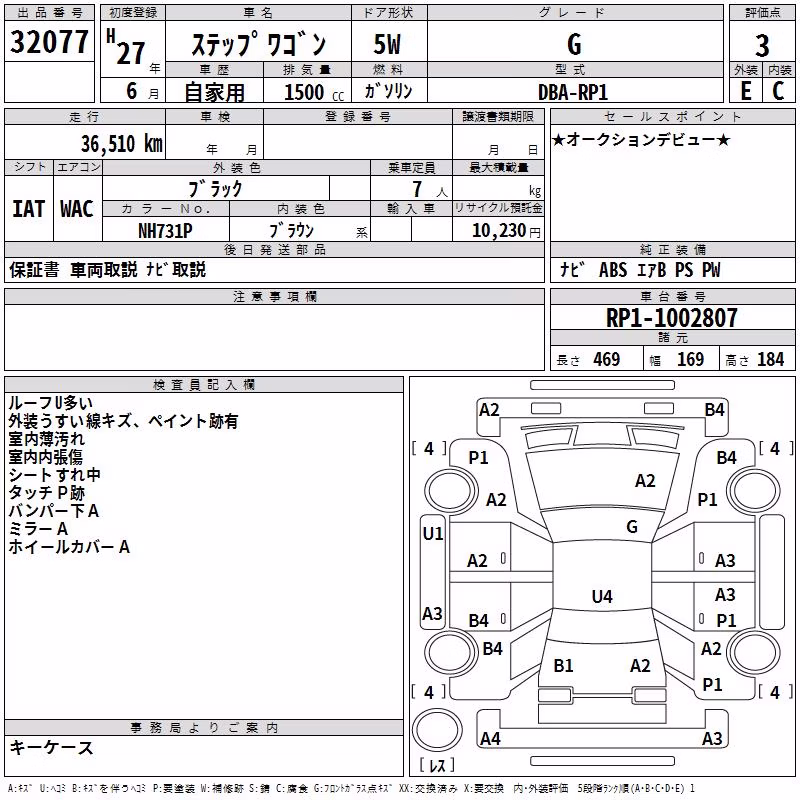This screenshot has width=800, height=800.
Task: Click the width value 169
Action: [x=690, y=360]
